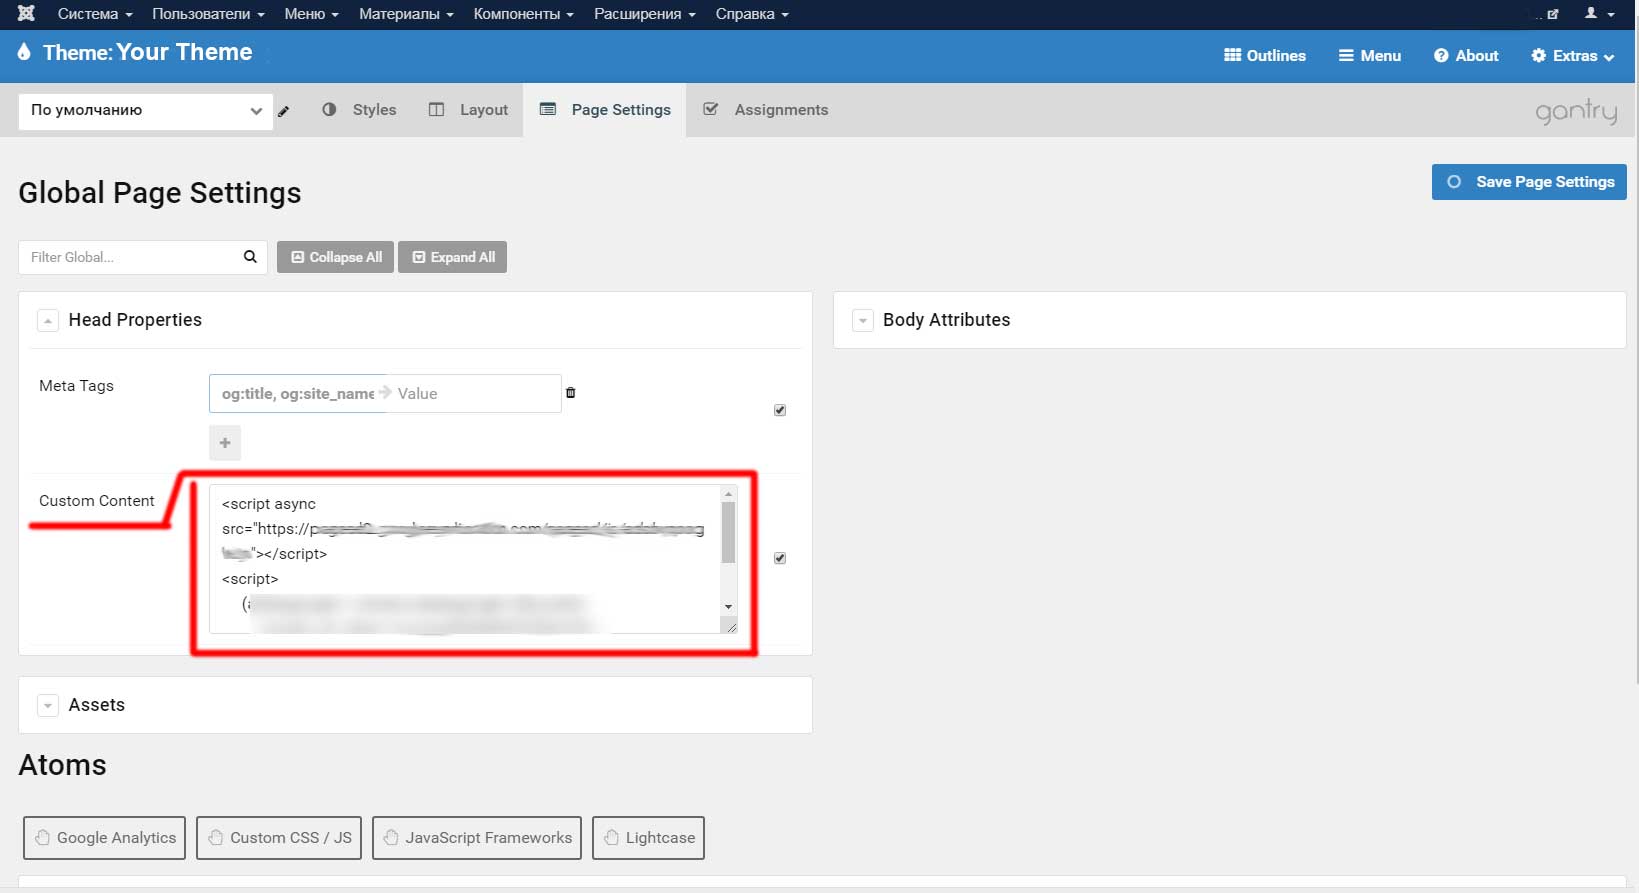Click the Page Settings tab icon

[548, 110]
